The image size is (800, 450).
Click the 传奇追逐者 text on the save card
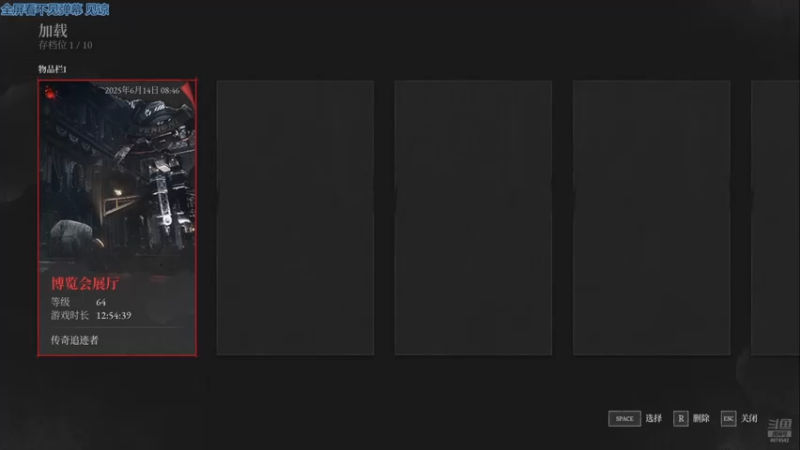[x=74, y=340]
